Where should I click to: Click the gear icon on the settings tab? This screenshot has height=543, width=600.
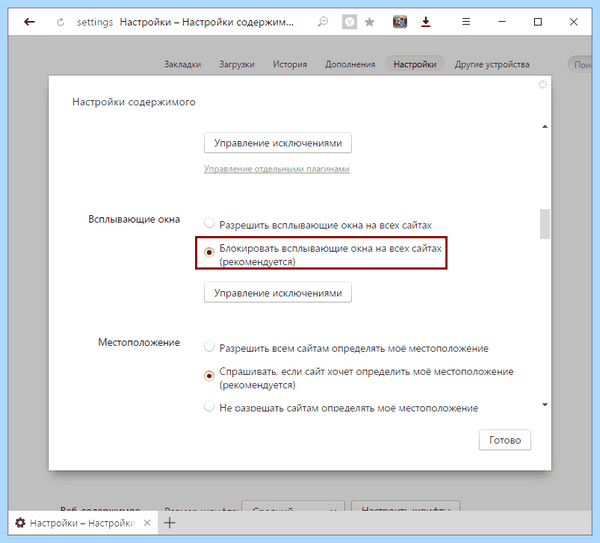[x=20, y=523]
